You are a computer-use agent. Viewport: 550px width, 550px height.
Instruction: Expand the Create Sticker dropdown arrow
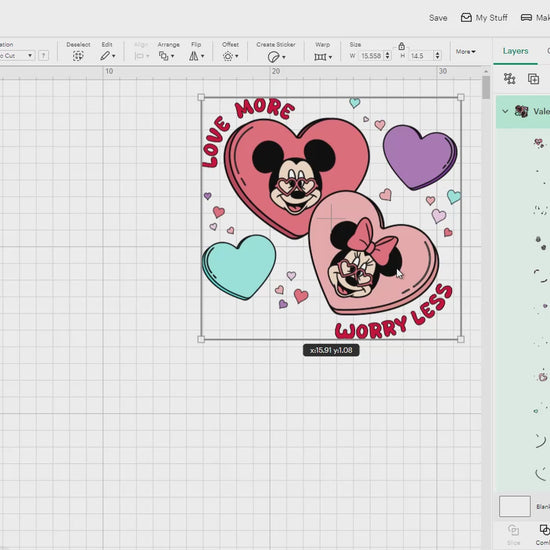[x=283, y=57]
